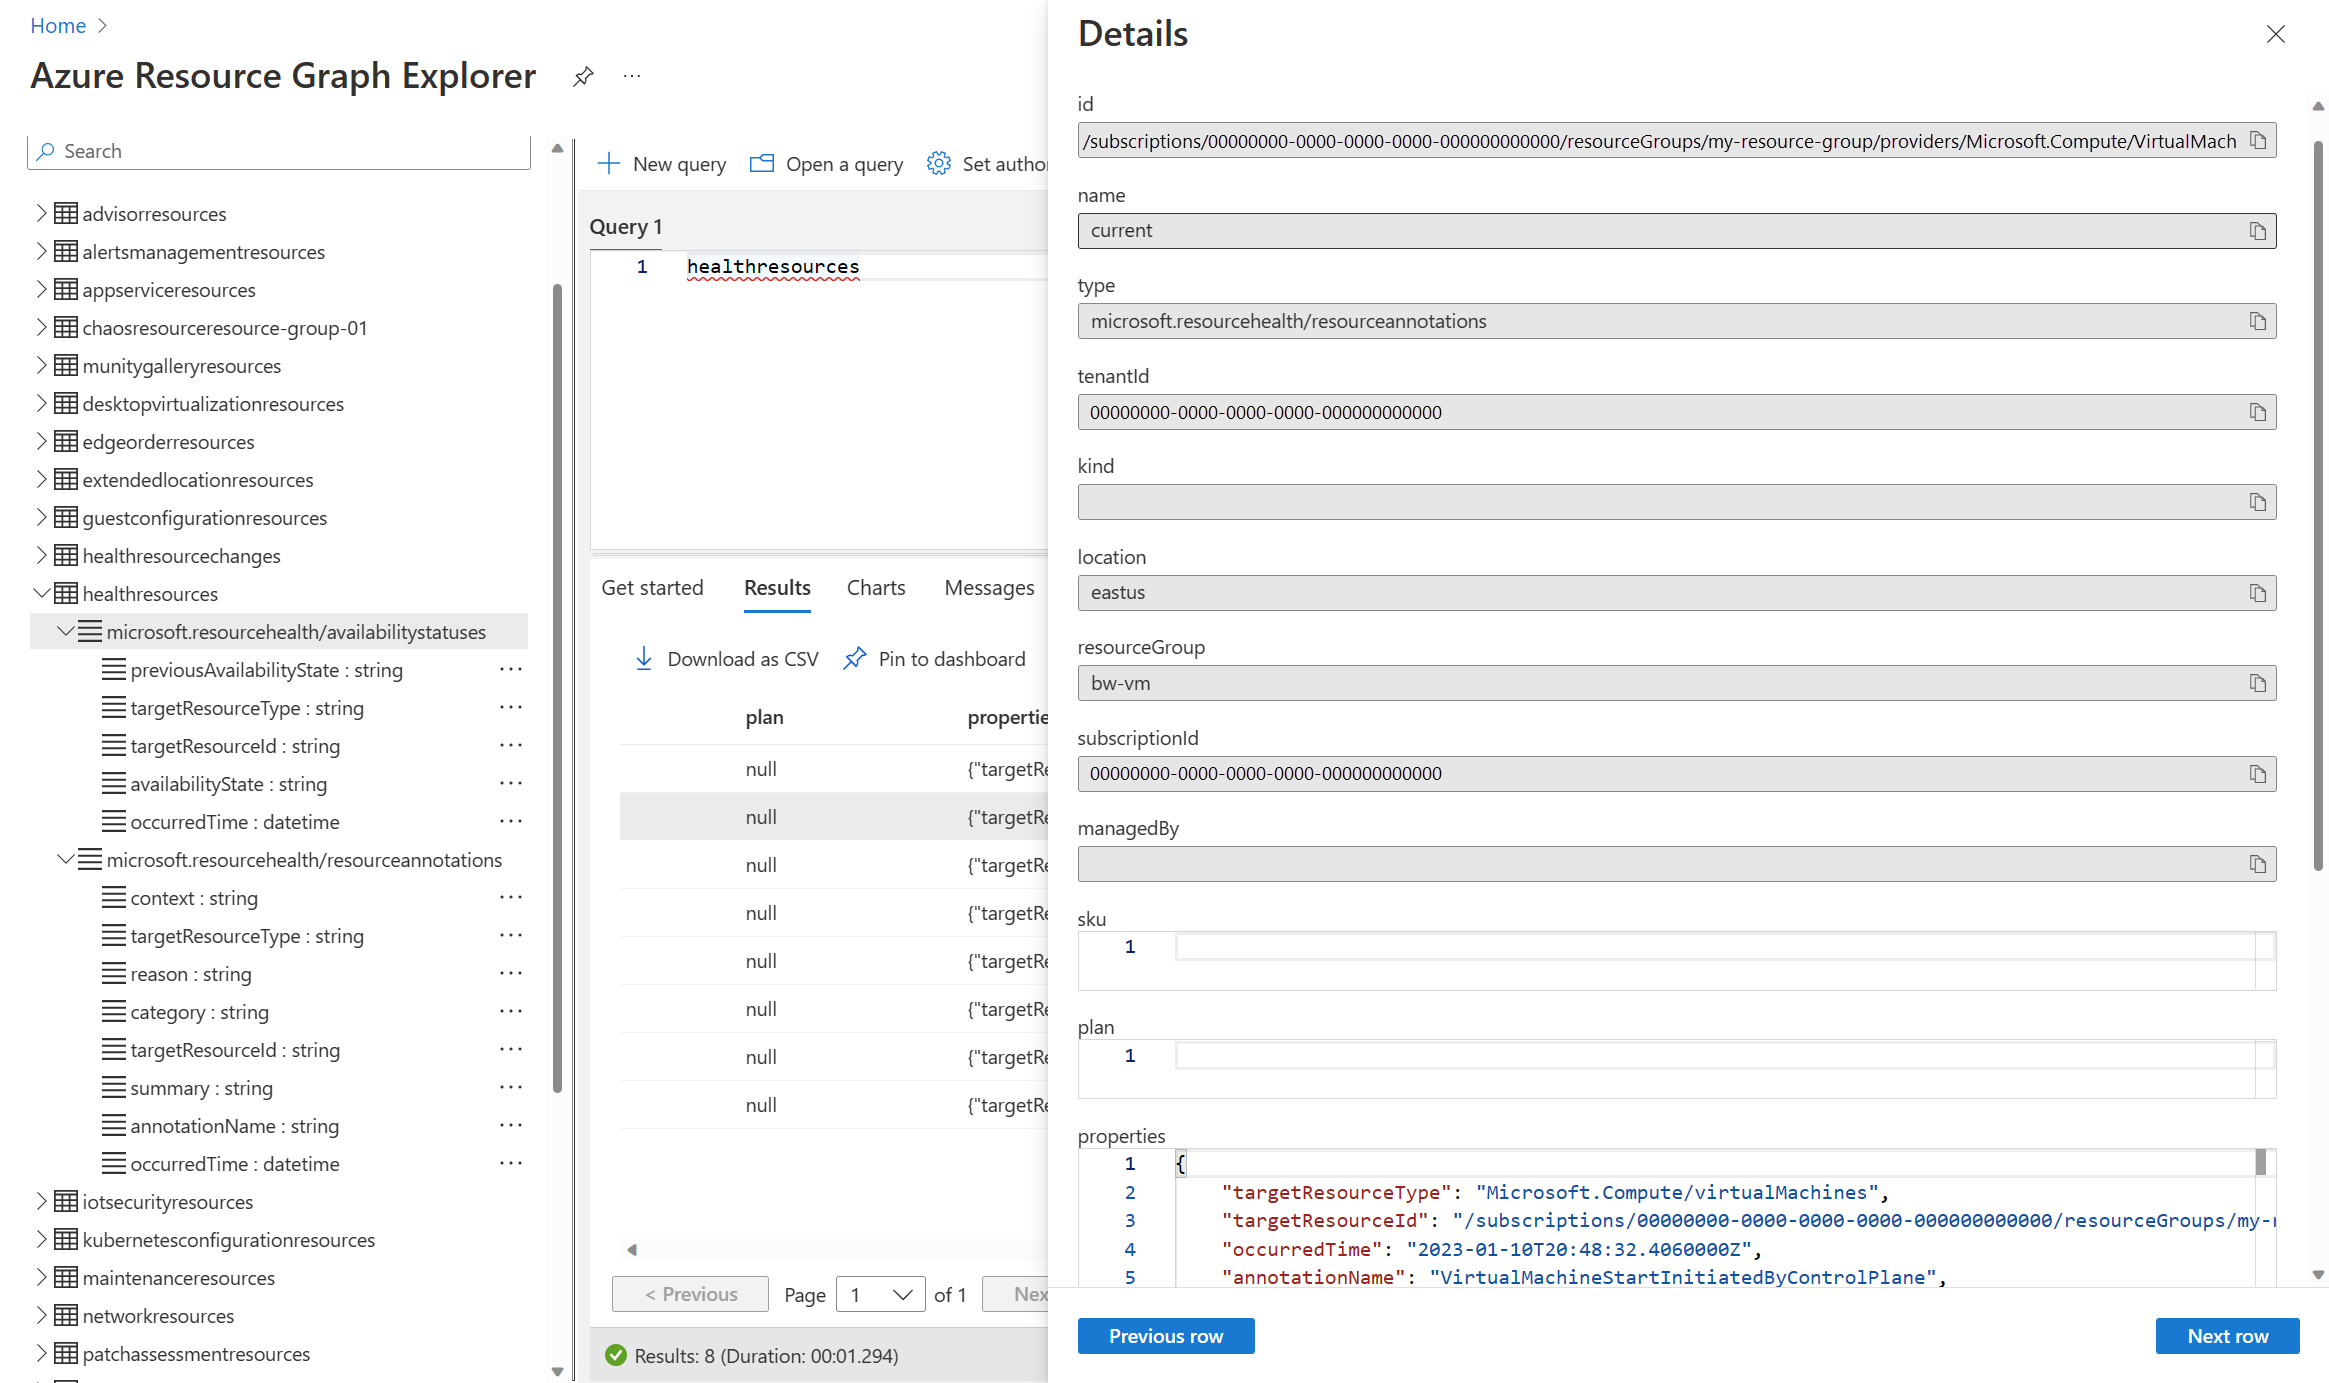Switch to the Charts tab

pos(875,588)
